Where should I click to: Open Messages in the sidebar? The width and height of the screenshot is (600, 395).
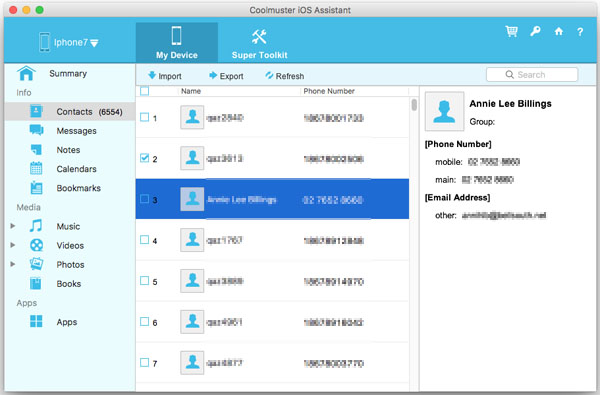(76, 131)
